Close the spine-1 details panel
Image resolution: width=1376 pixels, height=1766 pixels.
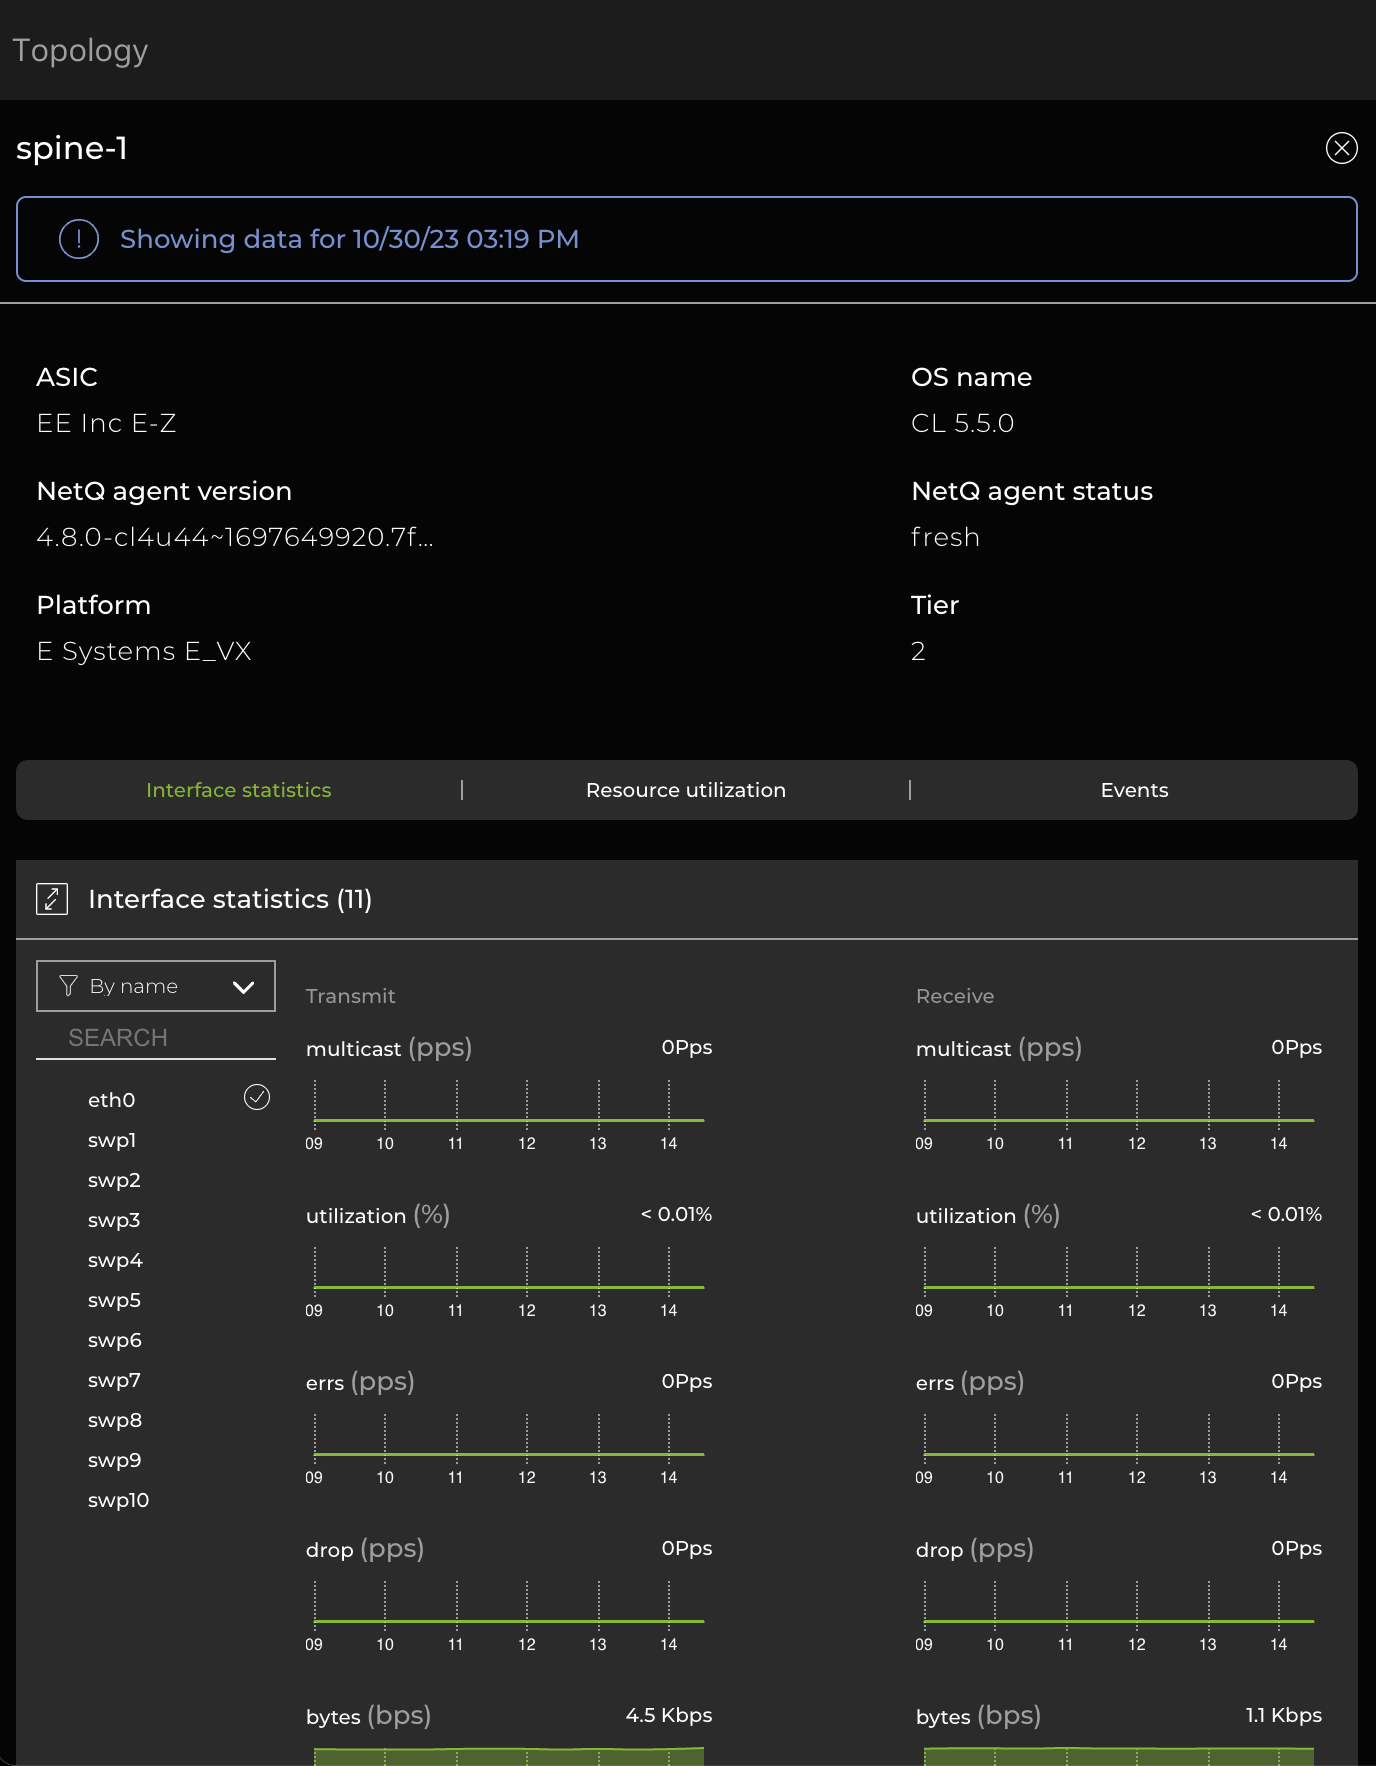[1341, 148]
